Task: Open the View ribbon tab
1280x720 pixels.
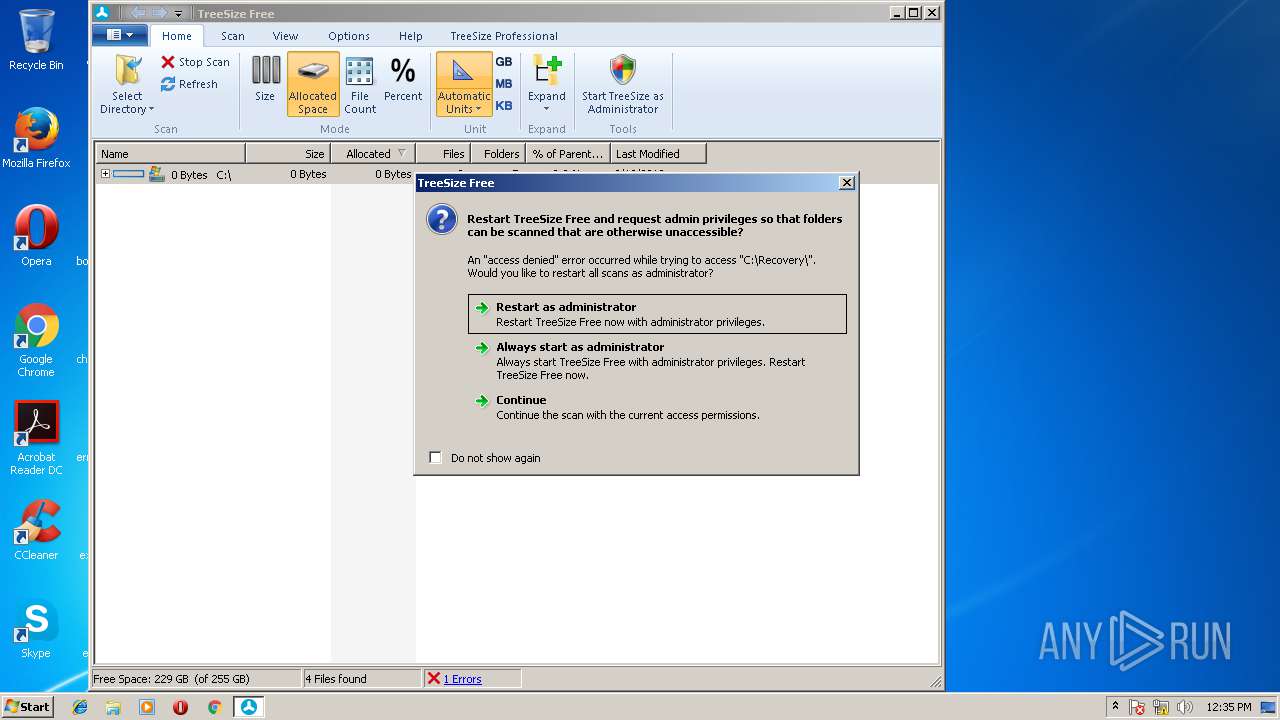Action: point(286,36)
